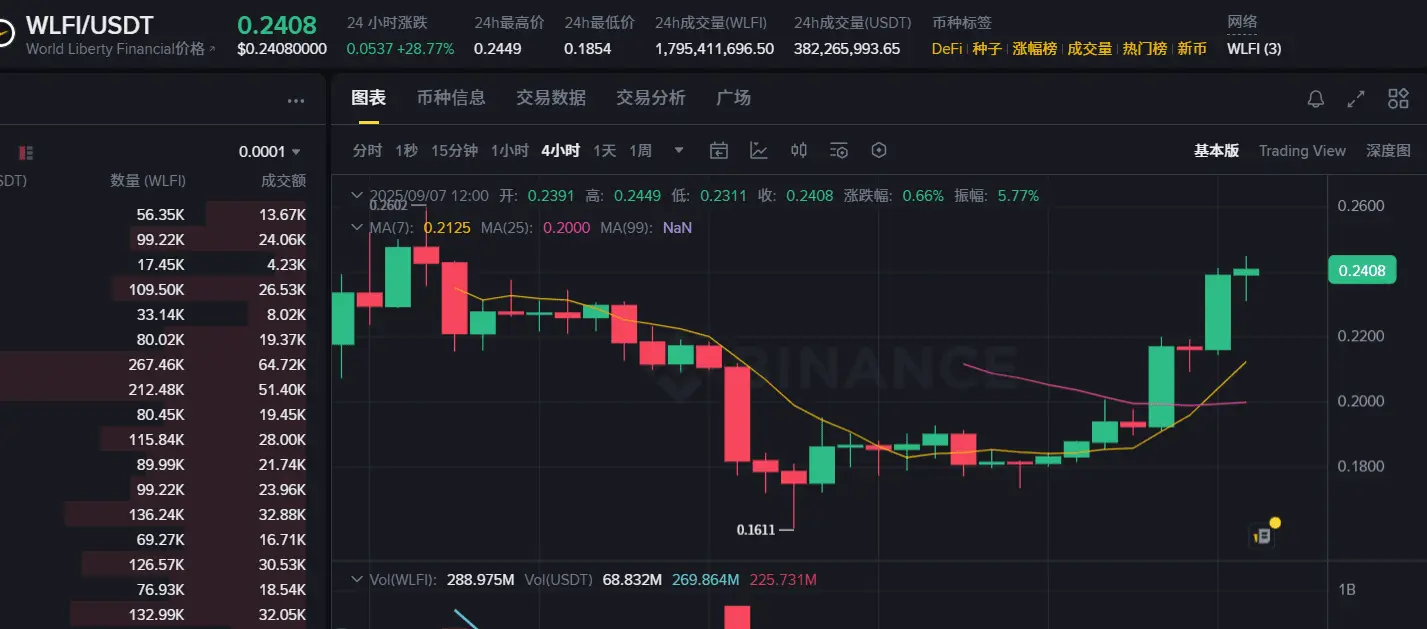Click the DeFi tag

tap(947, 48)
